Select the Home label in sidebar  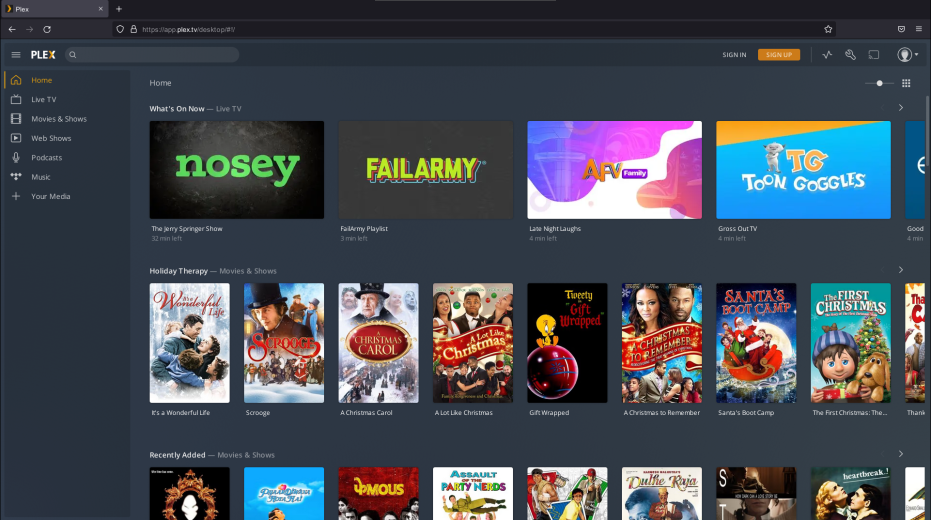click(42, 80)
